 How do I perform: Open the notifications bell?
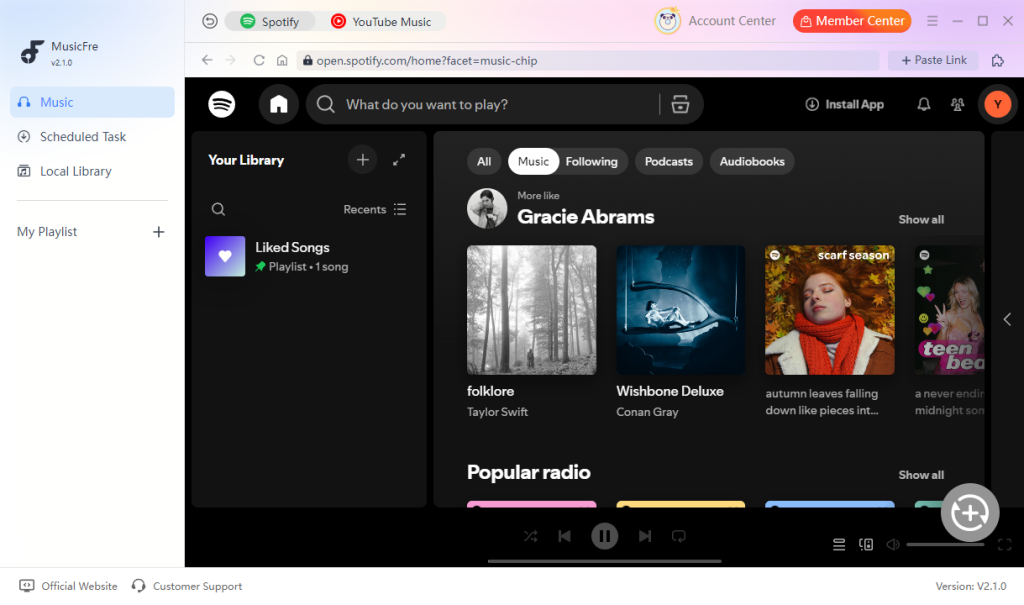[x=923, y=105]
